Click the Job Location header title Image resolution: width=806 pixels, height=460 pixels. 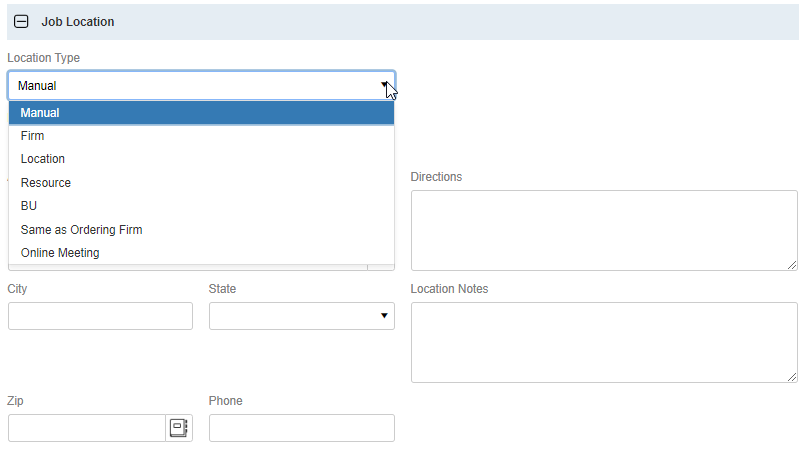[78, 21]
